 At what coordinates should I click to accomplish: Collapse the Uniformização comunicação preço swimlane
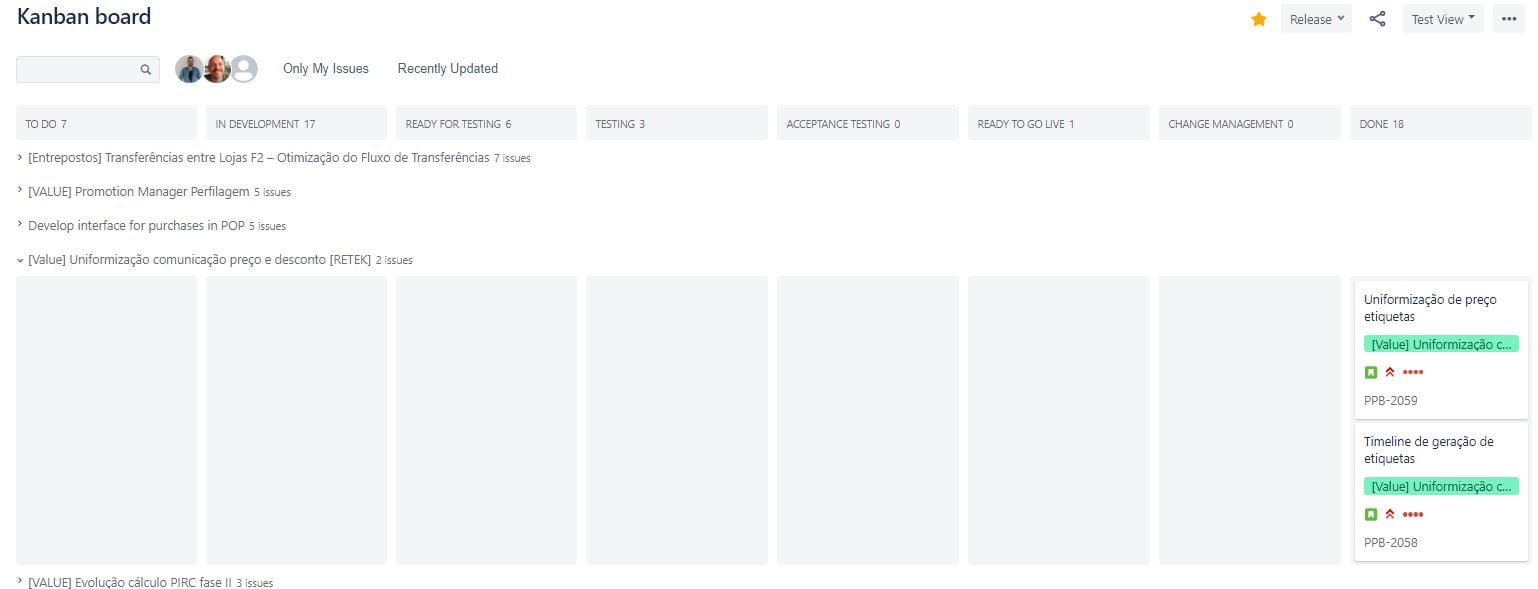click(20, 259)
